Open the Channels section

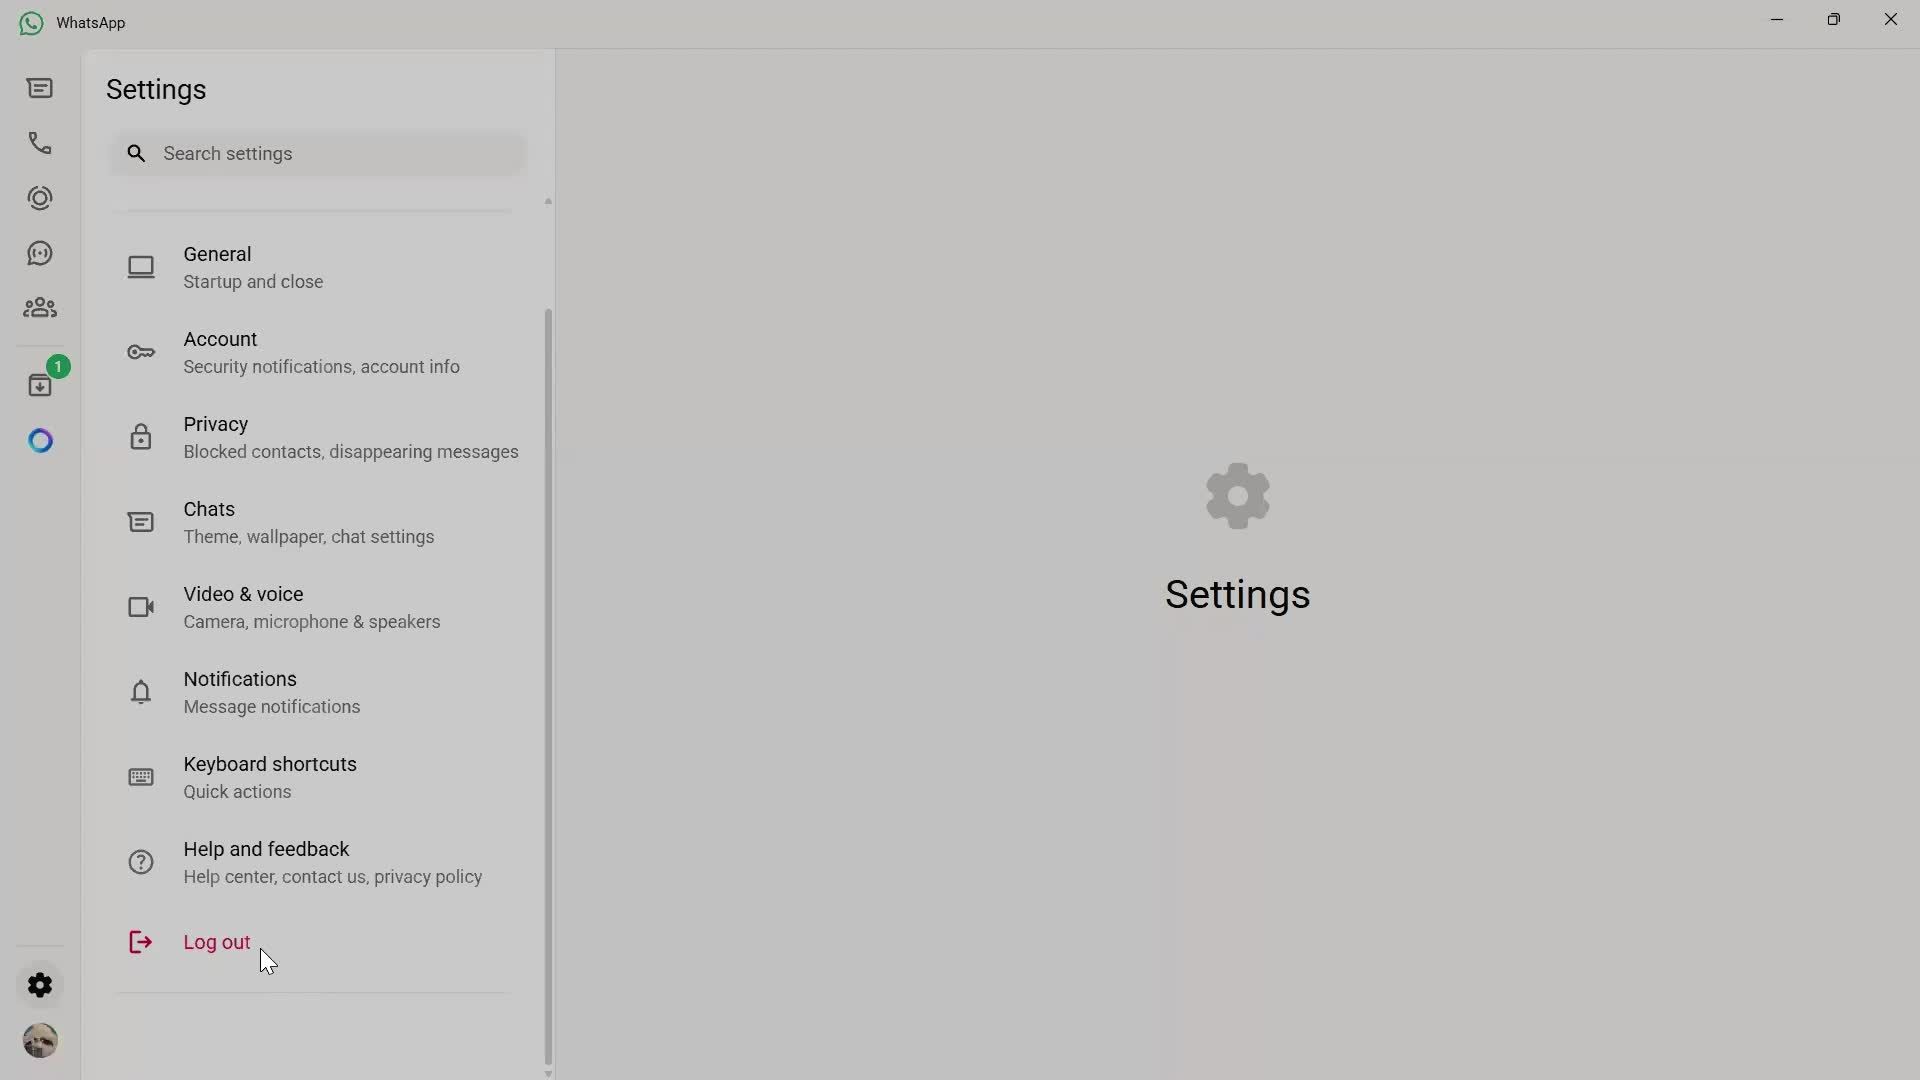[x=40, y=253]
